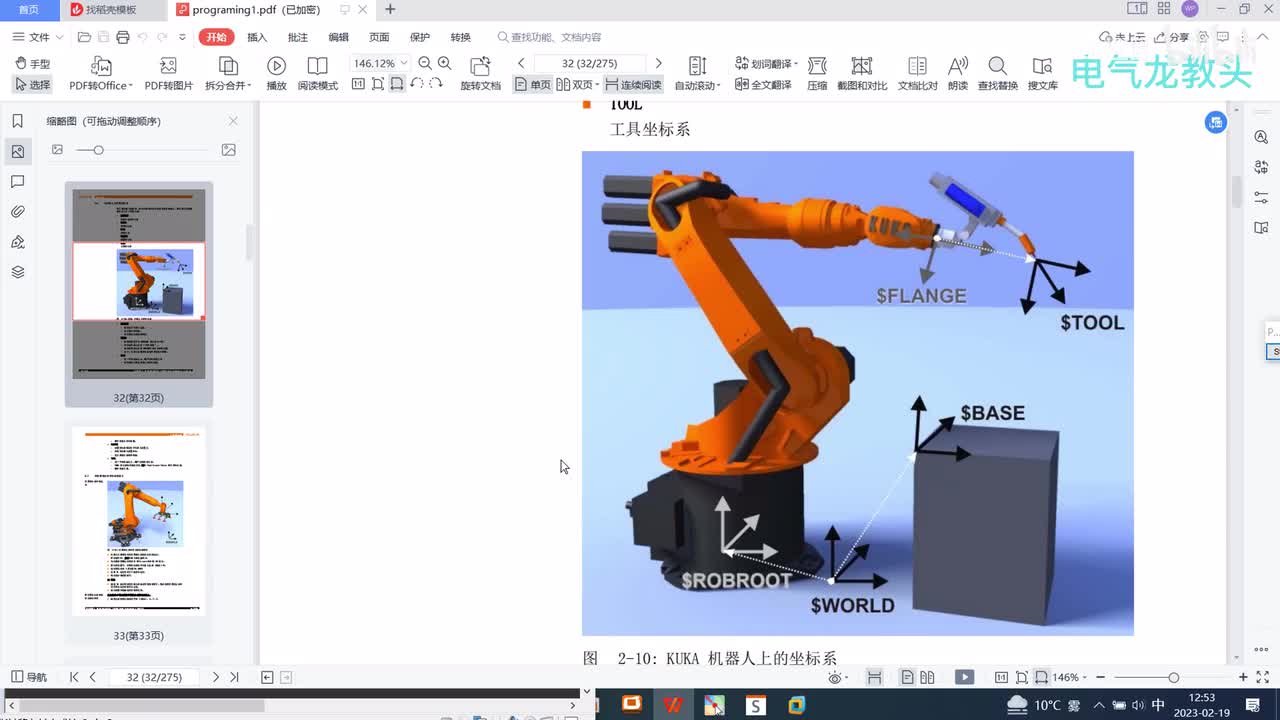This screenshot has height=720, width=1280.
Task: Switch to the 首页 home tab
Action: tap(30, 9)
